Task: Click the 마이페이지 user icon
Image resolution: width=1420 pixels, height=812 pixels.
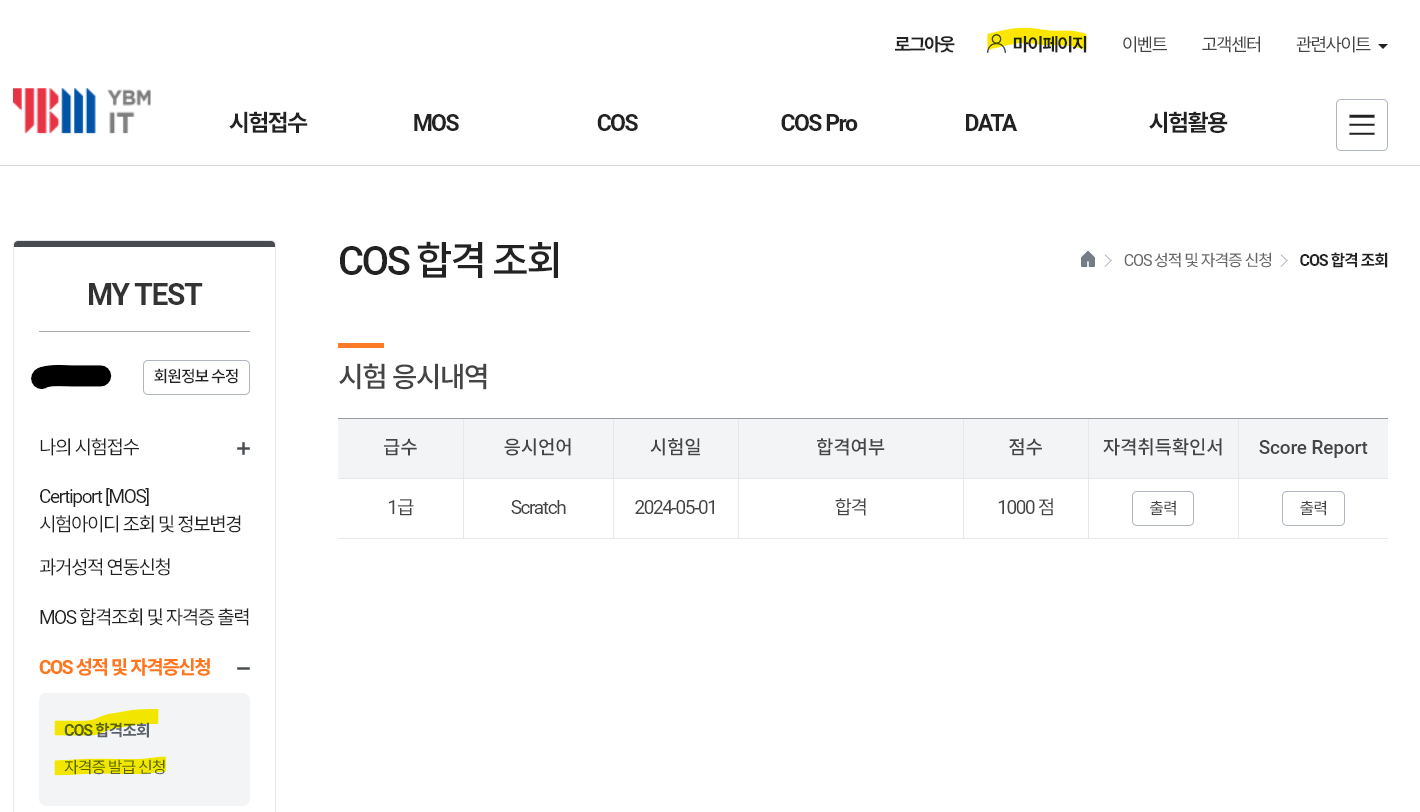Action: point(996,43)
